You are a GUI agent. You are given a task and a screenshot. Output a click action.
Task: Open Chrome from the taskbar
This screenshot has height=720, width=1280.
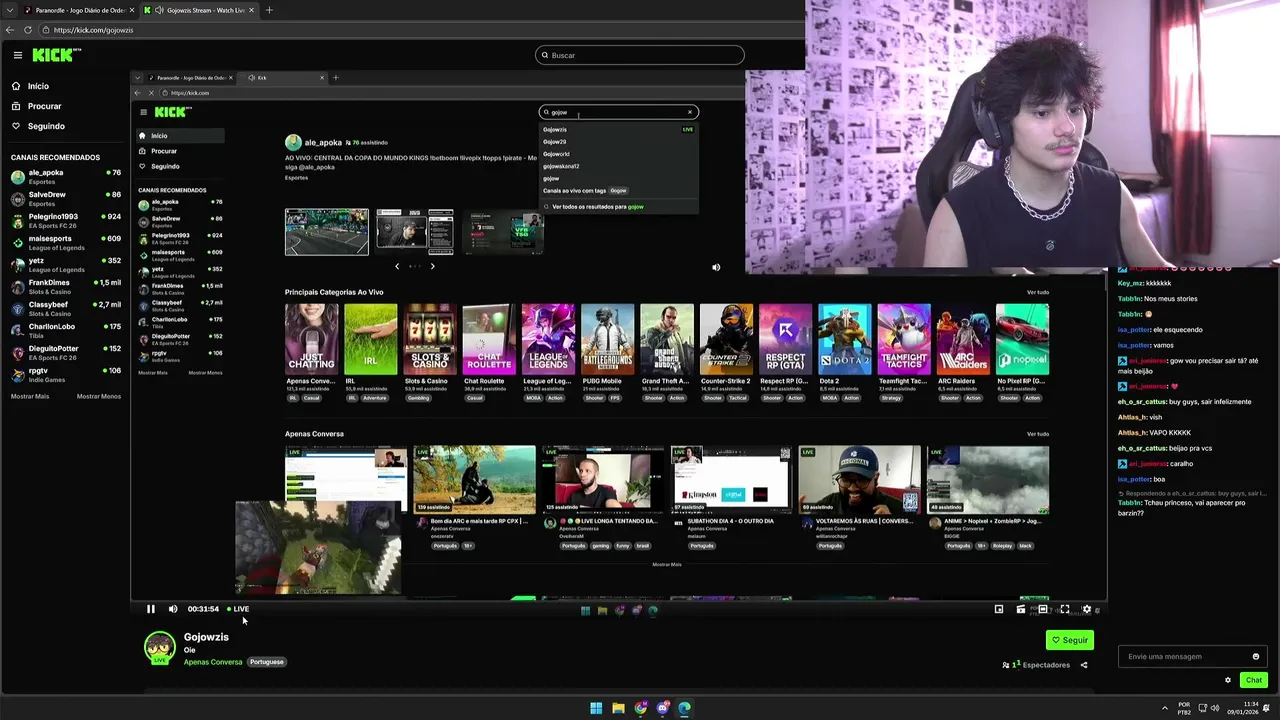[x=641, y=708]
